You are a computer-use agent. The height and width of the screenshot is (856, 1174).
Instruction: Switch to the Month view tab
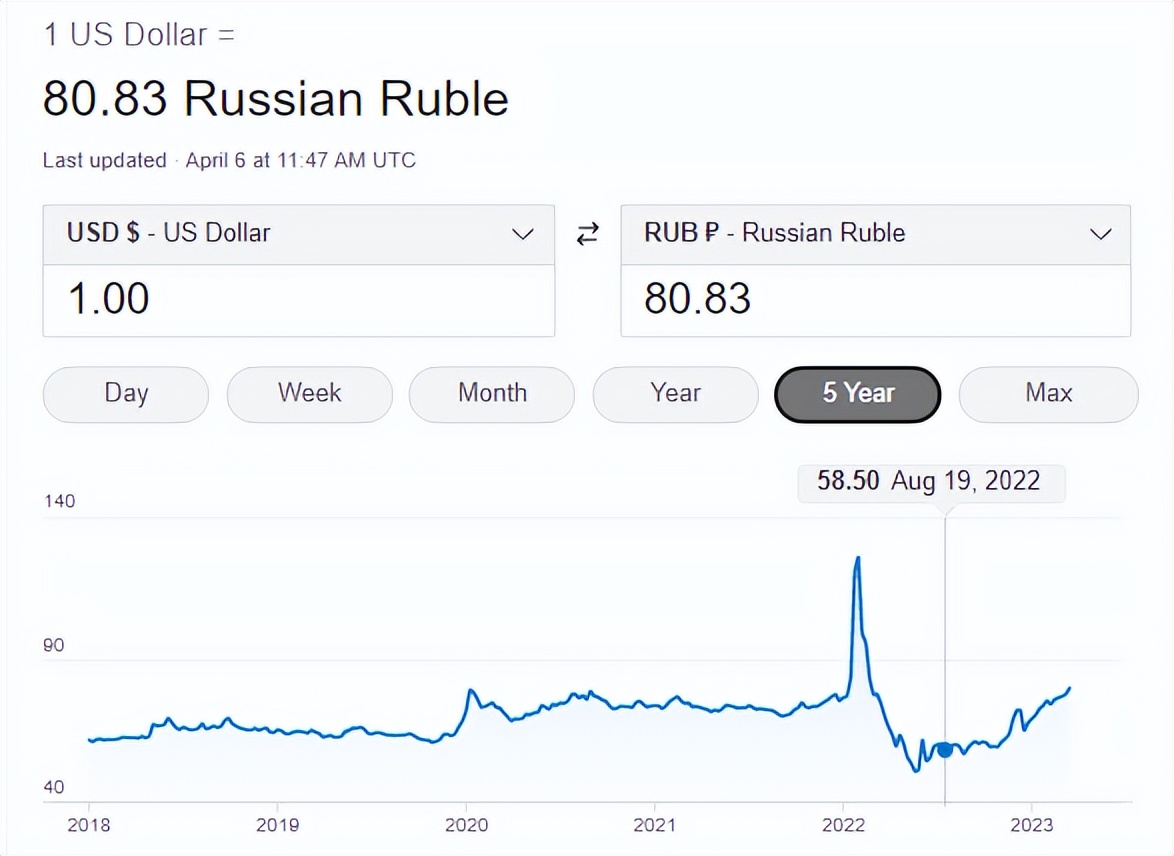[491, 394]
